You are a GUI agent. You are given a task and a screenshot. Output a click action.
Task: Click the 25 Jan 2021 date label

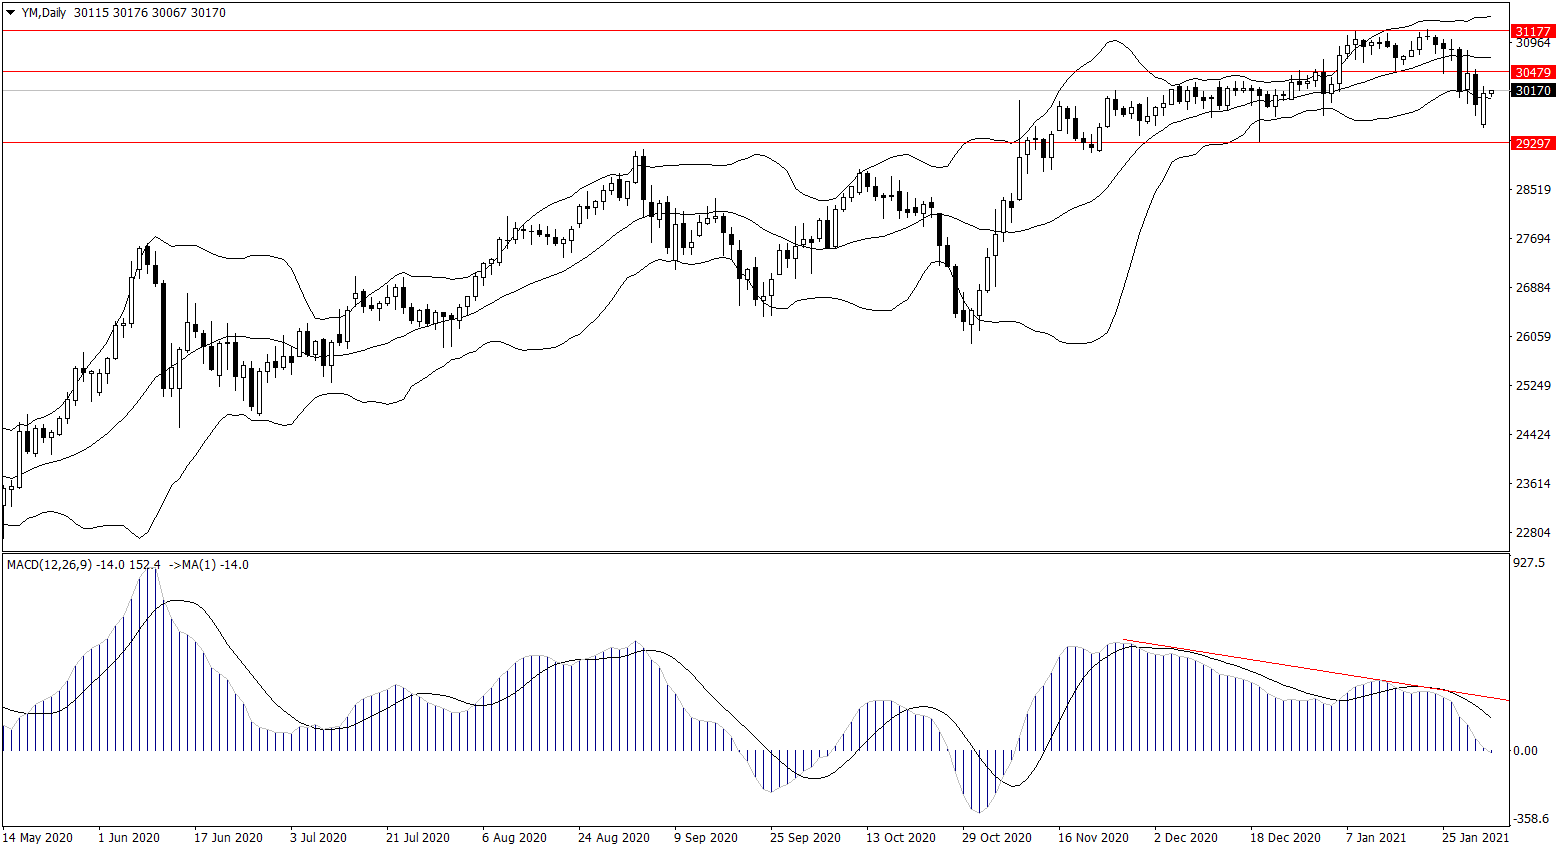click(1475, 838)
